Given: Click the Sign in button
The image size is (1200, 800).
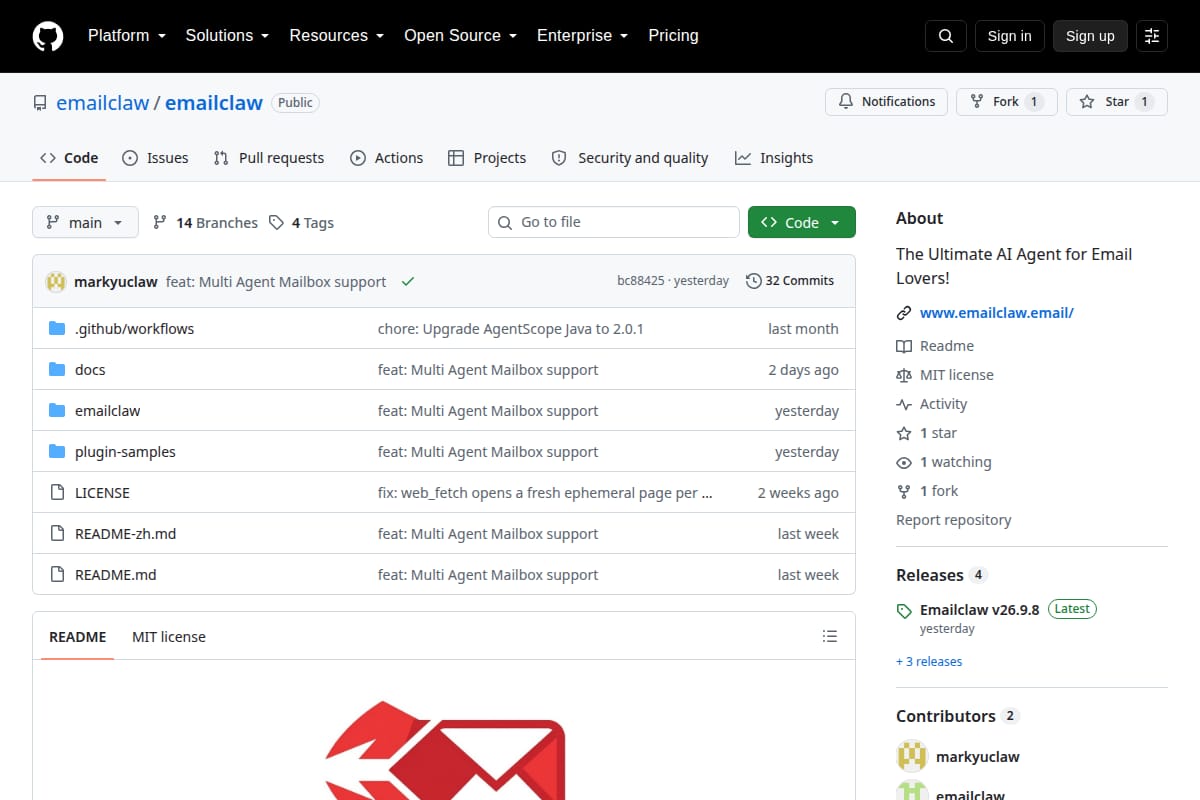Looking at the screenshot, I should click(x=1009, y=36).
